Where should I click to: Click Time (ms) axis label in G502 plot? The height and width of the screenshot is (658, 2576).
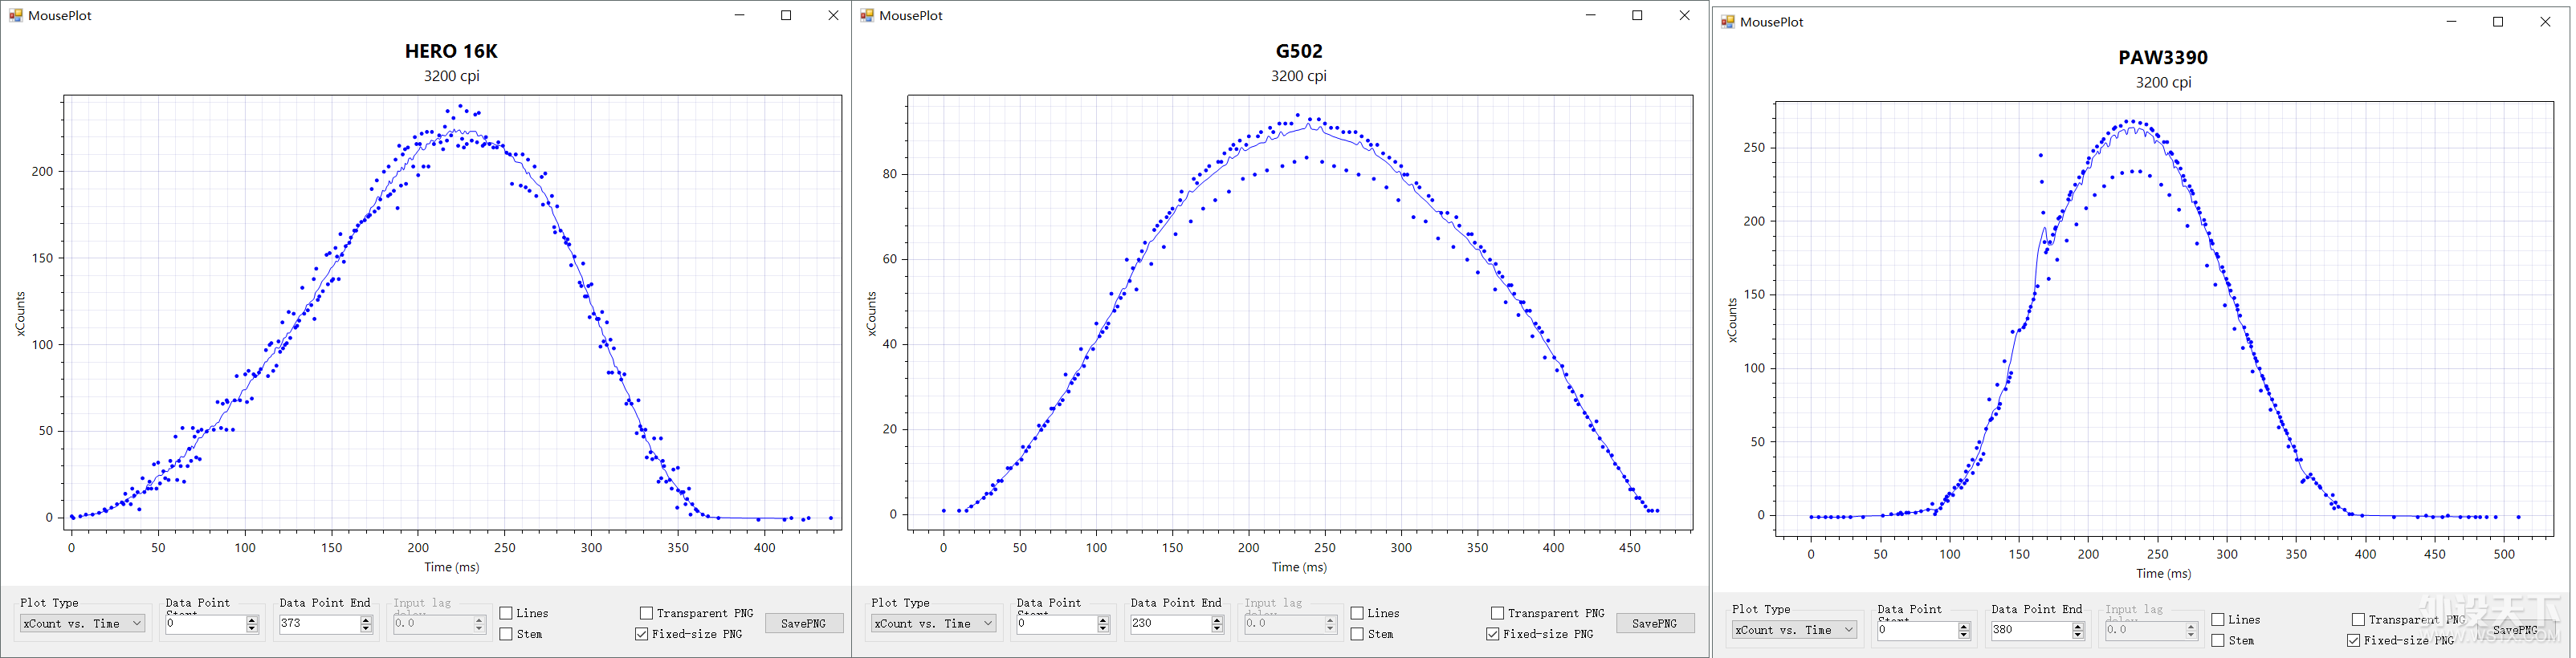point(1299,567)
